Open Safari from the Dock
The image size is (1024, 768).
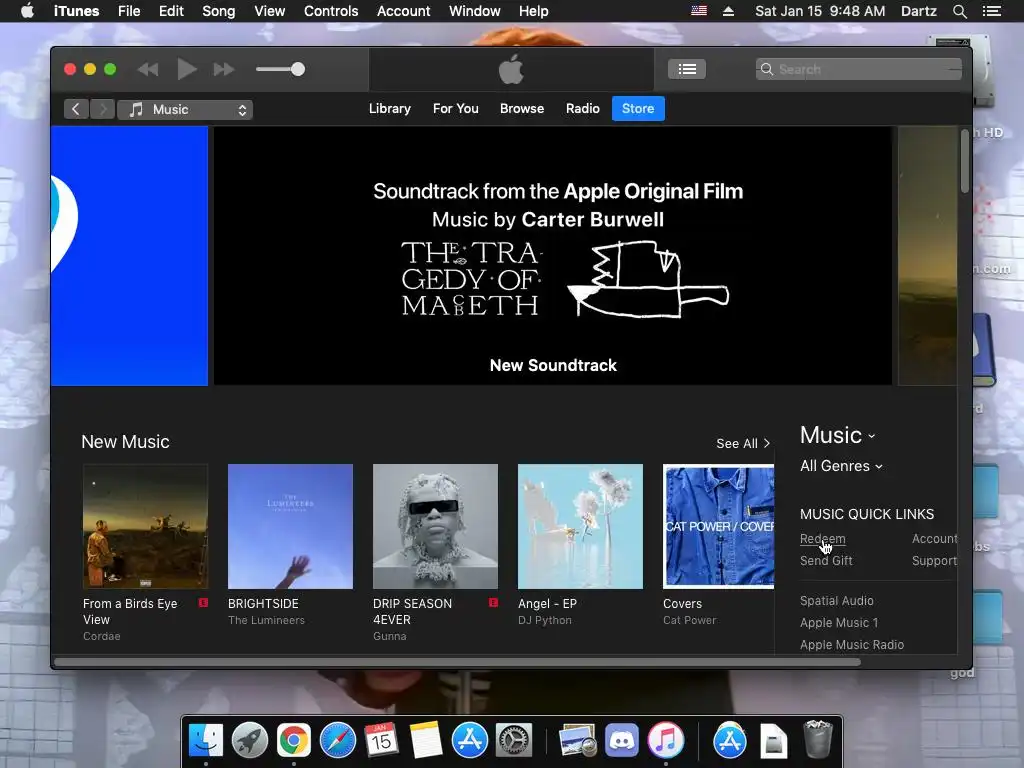click(338, 740)
